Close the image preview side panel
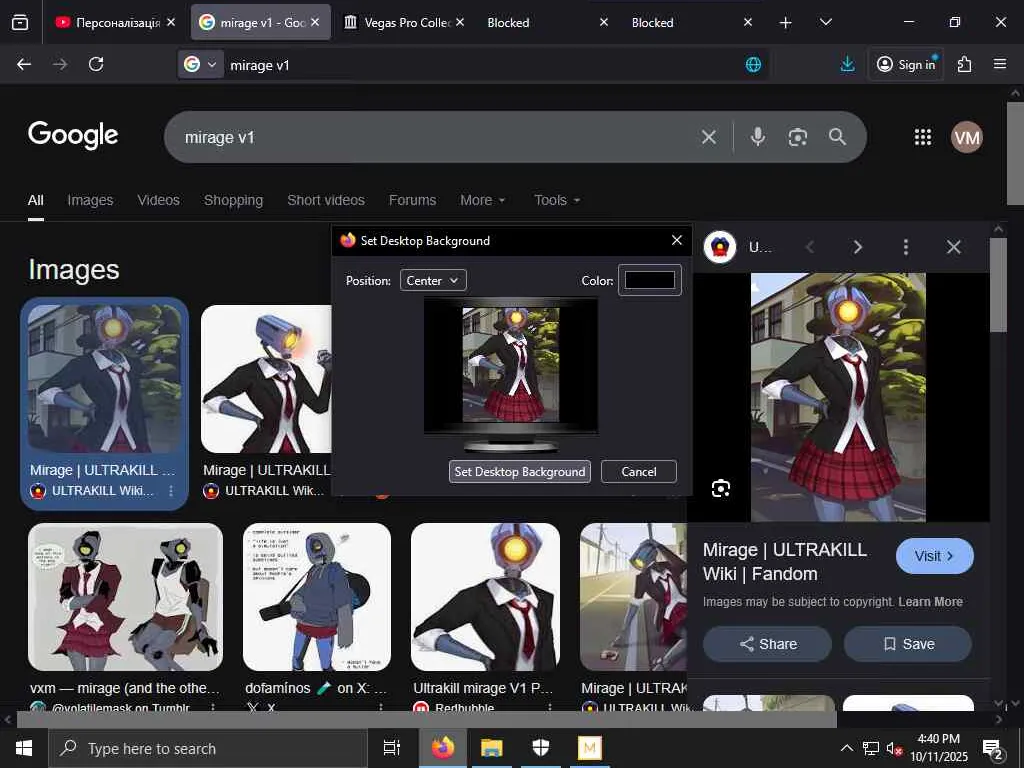Image resolution: width=1024 pixels, height=768 pixels. tap(953, 247)
